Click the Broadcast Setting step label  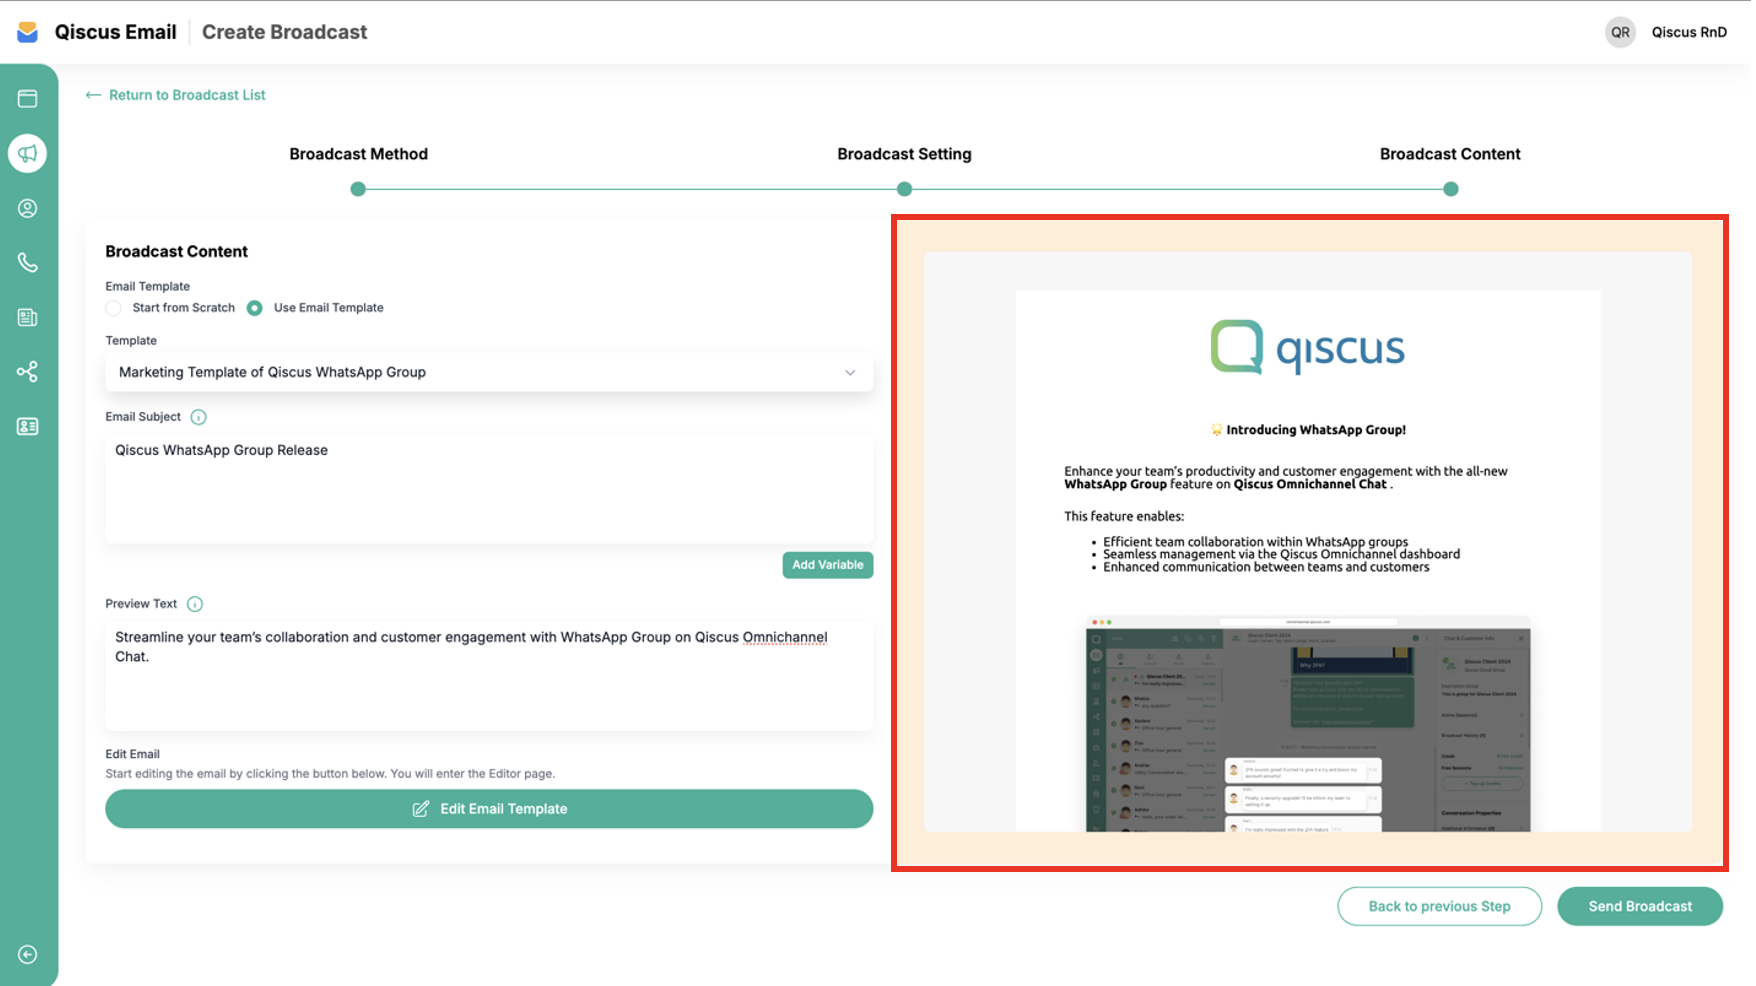(904, 154)
